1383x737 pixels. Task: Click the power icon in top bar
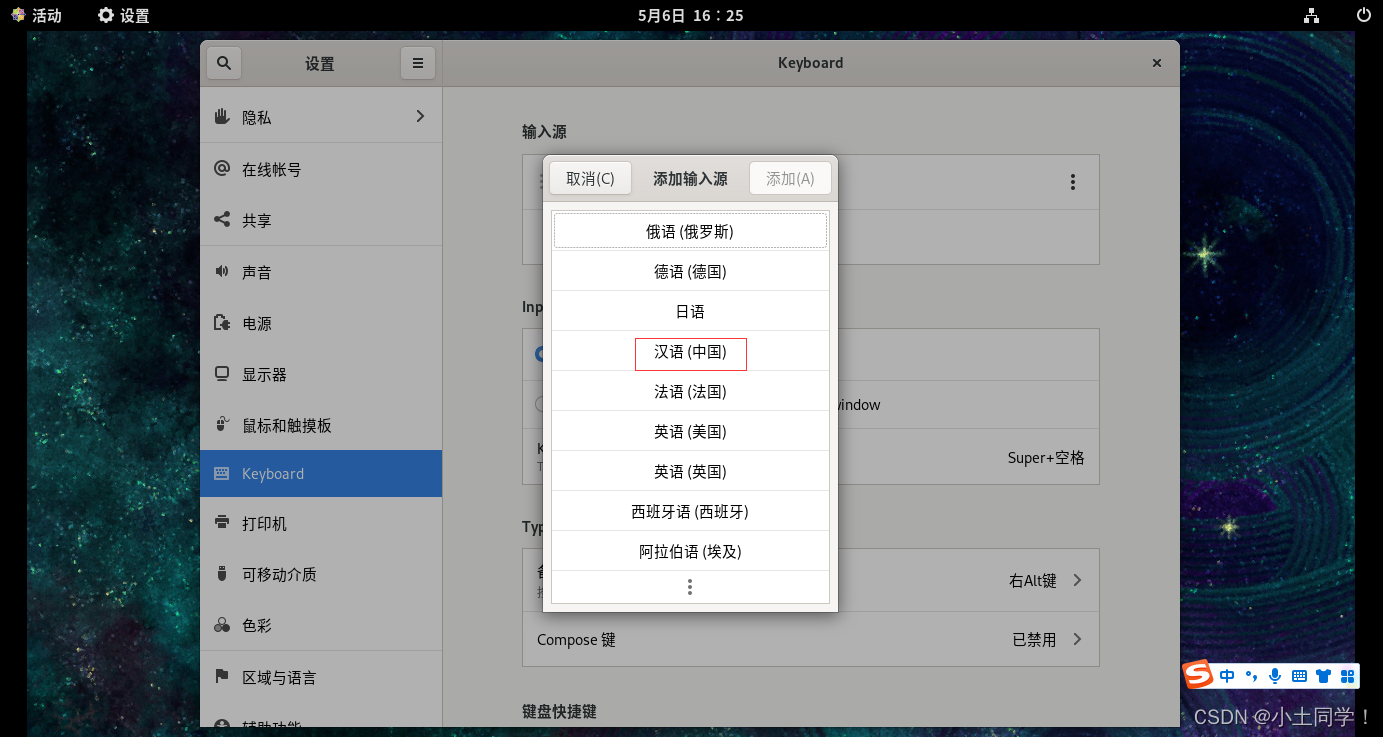tap(1363, 15)
